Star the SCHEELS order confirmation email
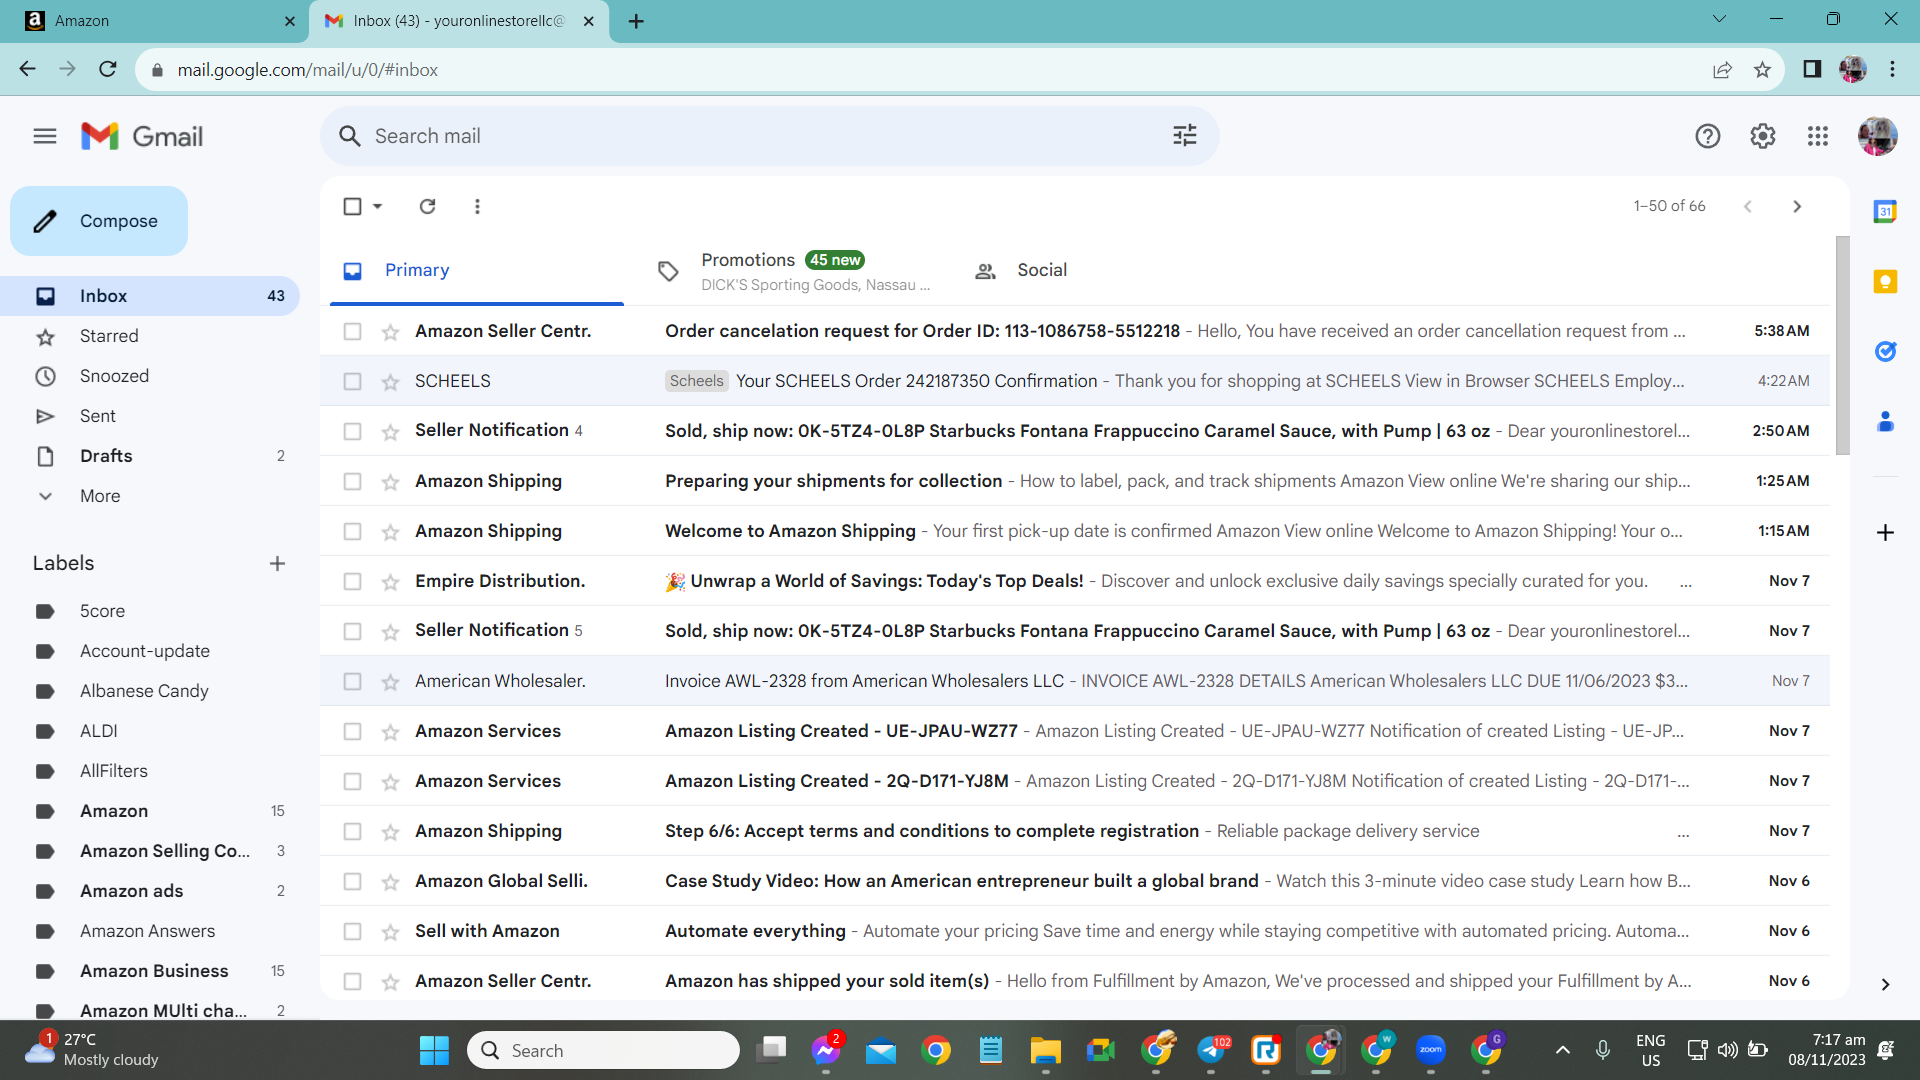This screenshot has width=1920, height=1080. [x=390, y=381]
